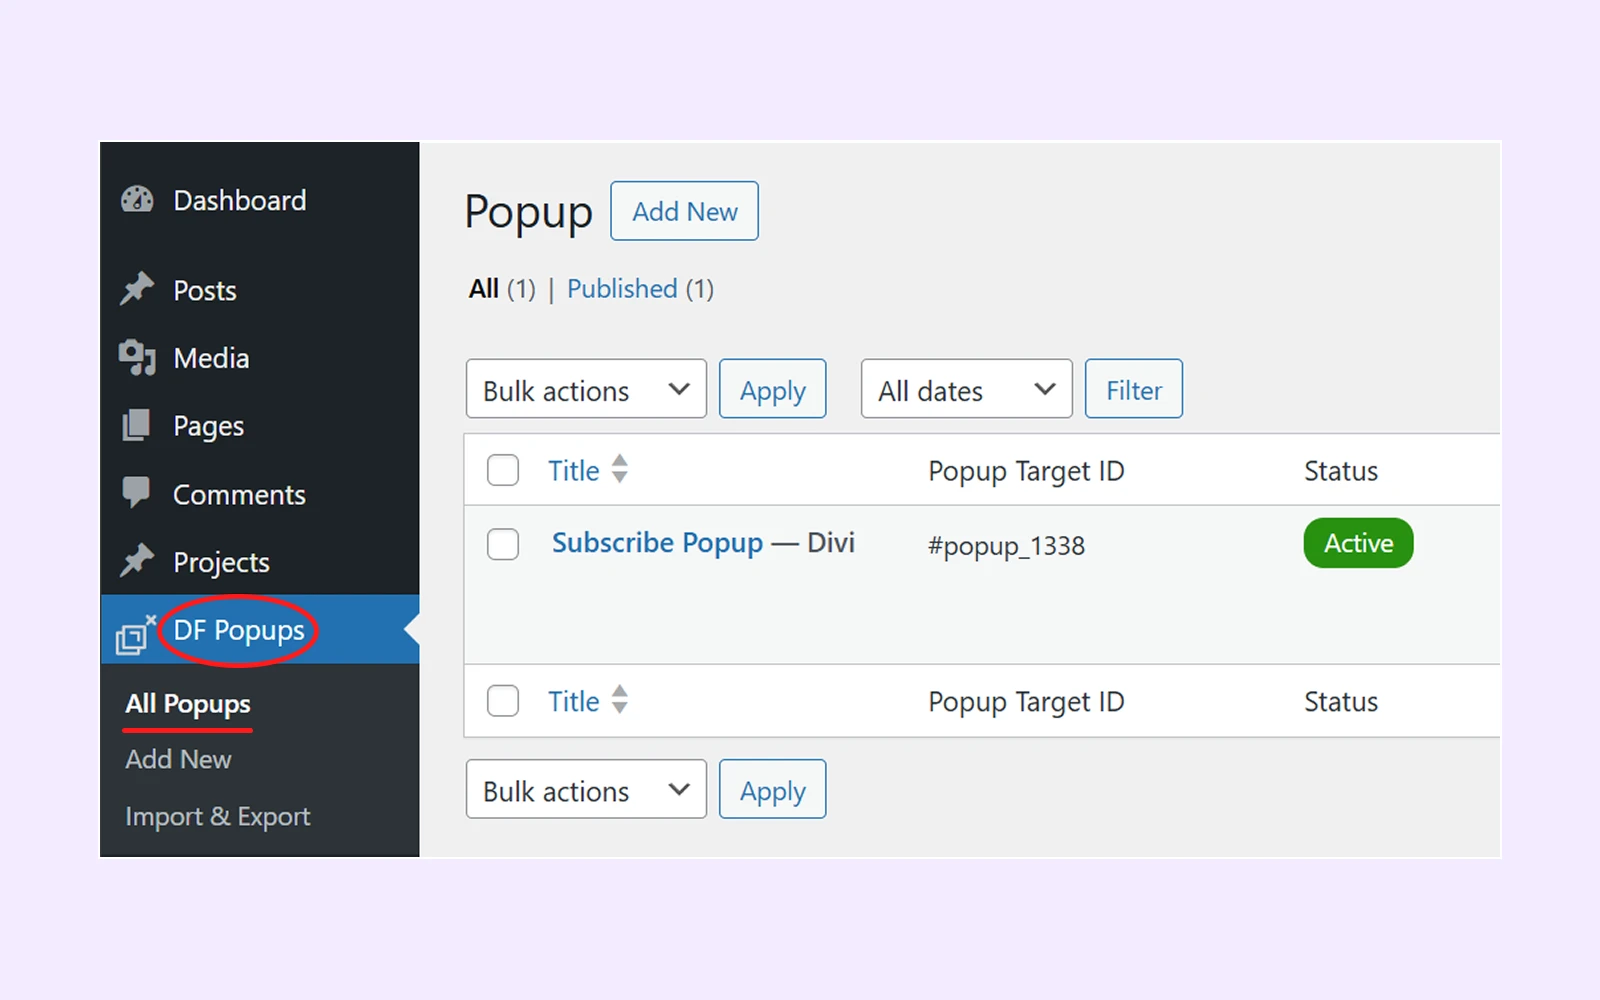Screen dimensions: 1600x1000
Task: Click the Projects pin icon
Action: coord(137,561)
